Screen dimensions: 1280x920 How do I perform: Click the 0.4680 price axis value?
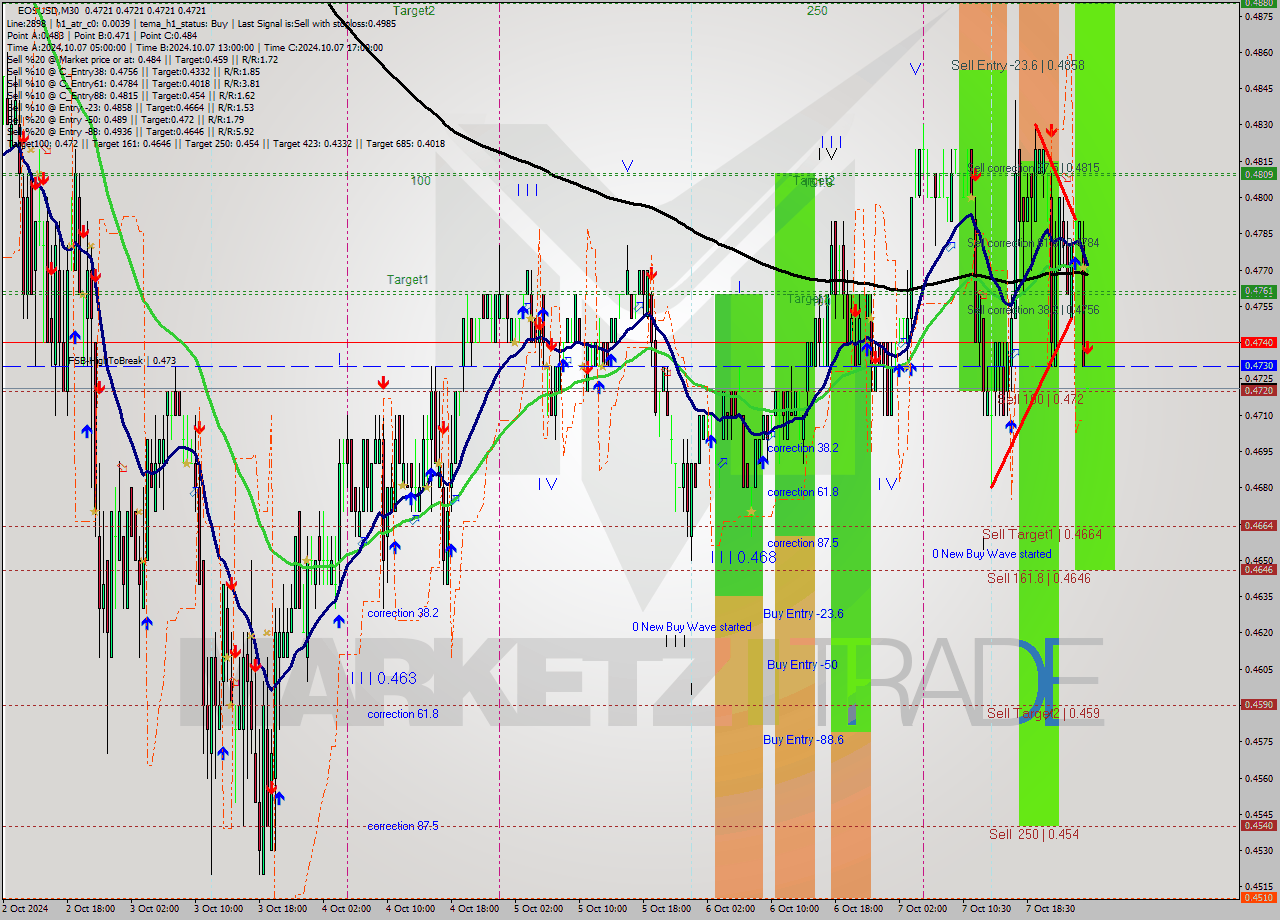pyautogui.click(x=1258, y=487)
